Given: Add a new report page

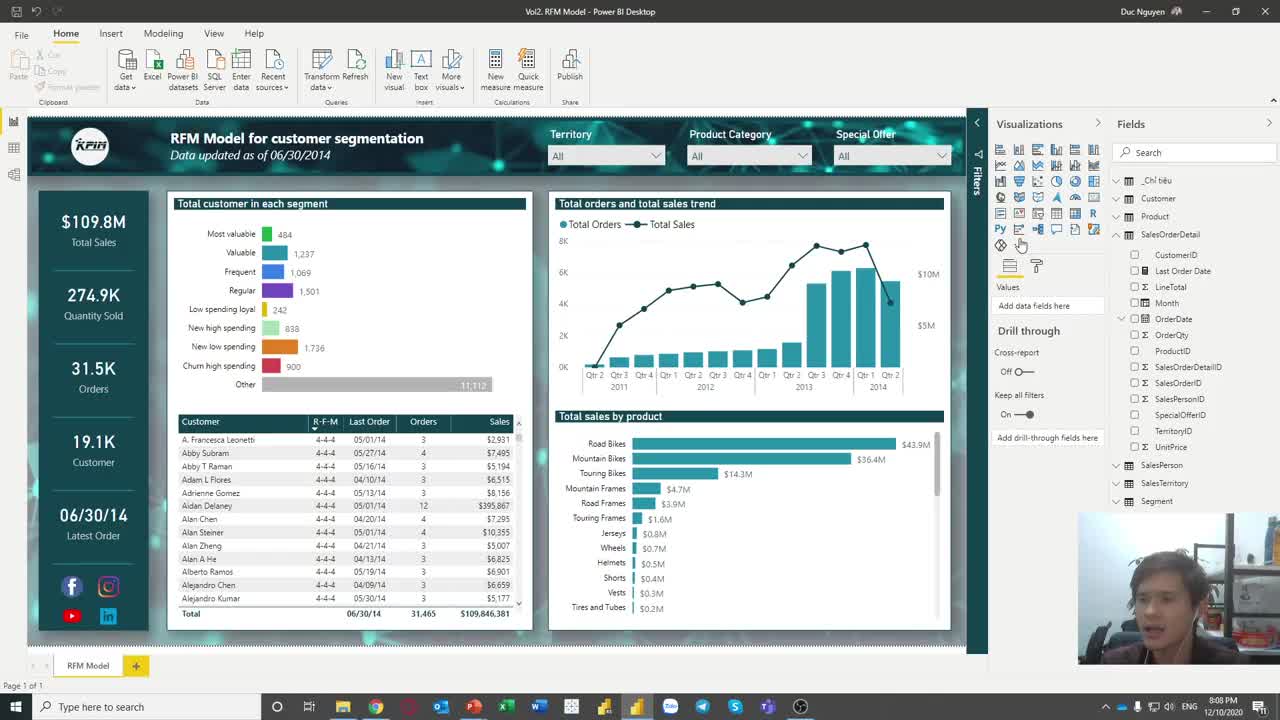Looking at the screenshot, I should pyautogui.click(x=136, y=665).
